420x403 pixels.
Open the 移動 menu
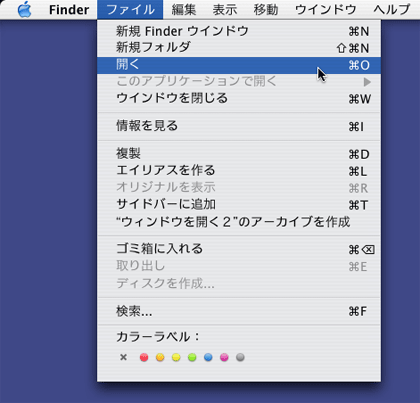(x=266, y=10)
